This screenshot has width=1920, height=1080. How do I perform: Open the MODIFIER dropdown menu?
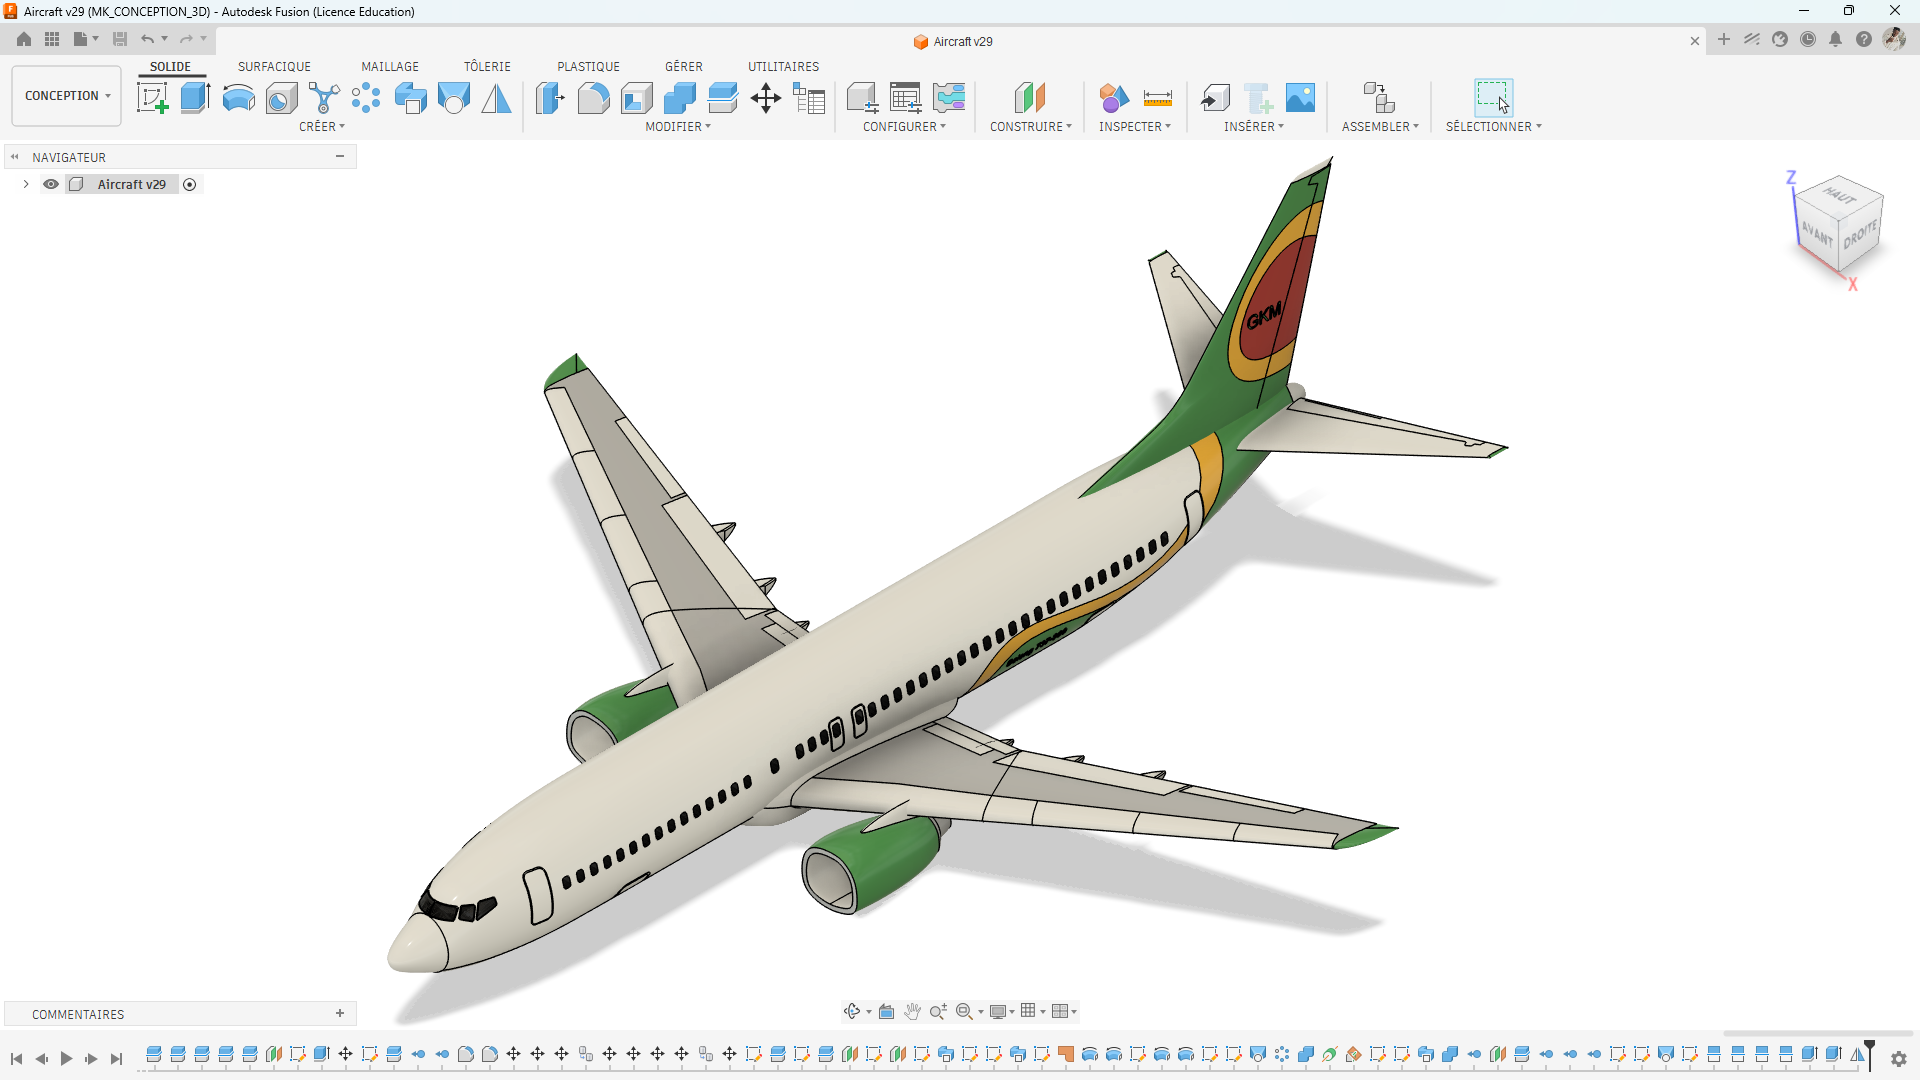click(x=678, y=127)
